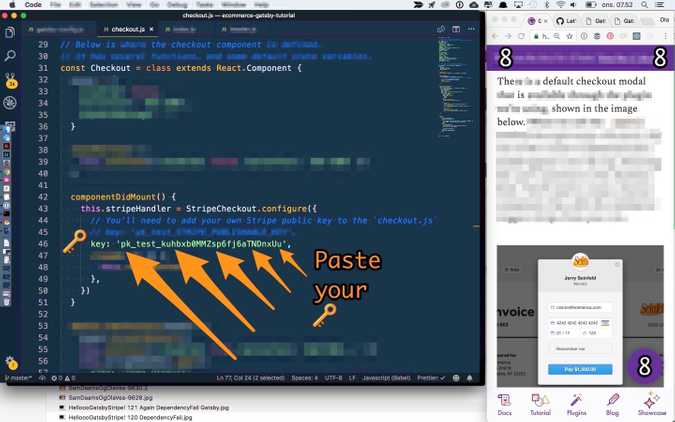Viewport: 675px width, 422px height.
Task: Open the Docs link in Gatsby nav
Action: 505,404
